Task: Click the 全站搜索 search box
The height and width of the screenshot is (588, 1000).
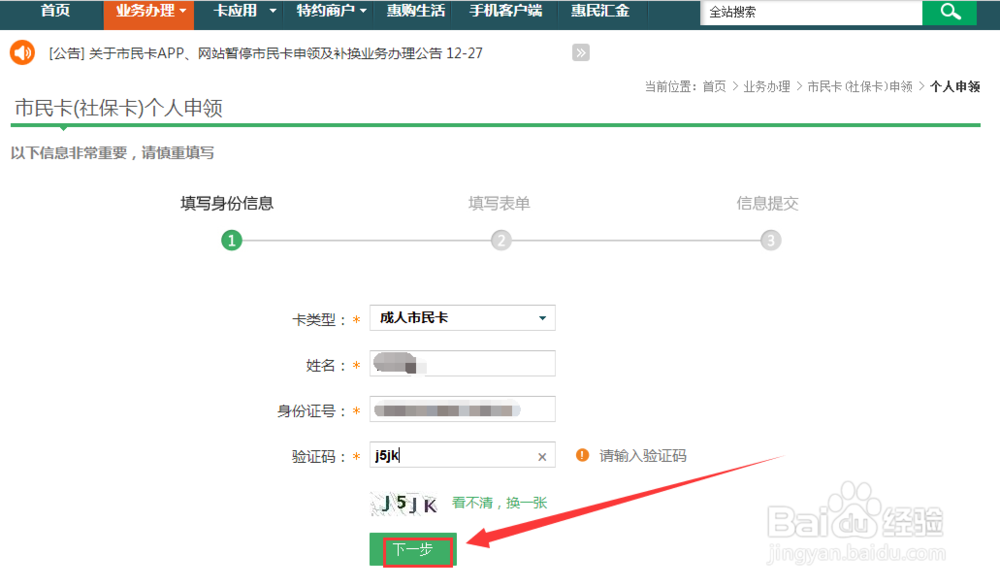Action: coord(811,13)
